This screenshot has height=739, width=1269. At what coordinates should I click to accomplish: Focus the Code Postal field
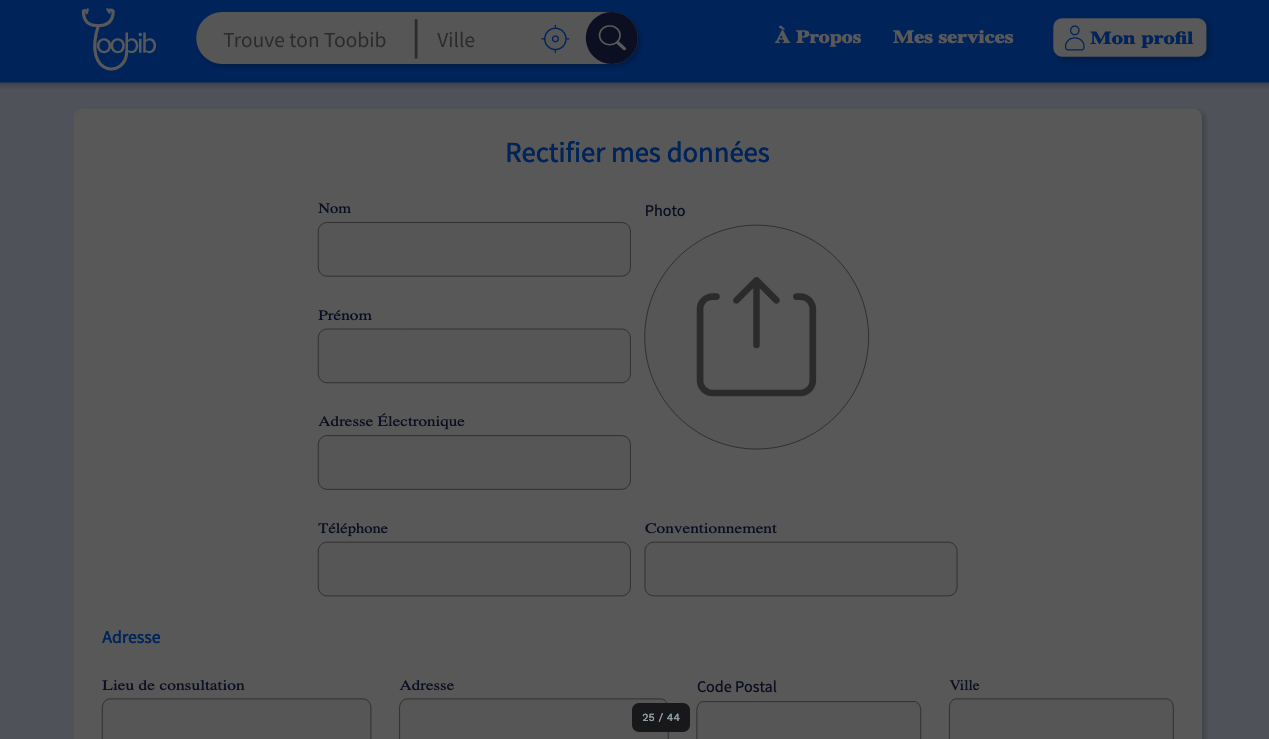coord(808,722)
